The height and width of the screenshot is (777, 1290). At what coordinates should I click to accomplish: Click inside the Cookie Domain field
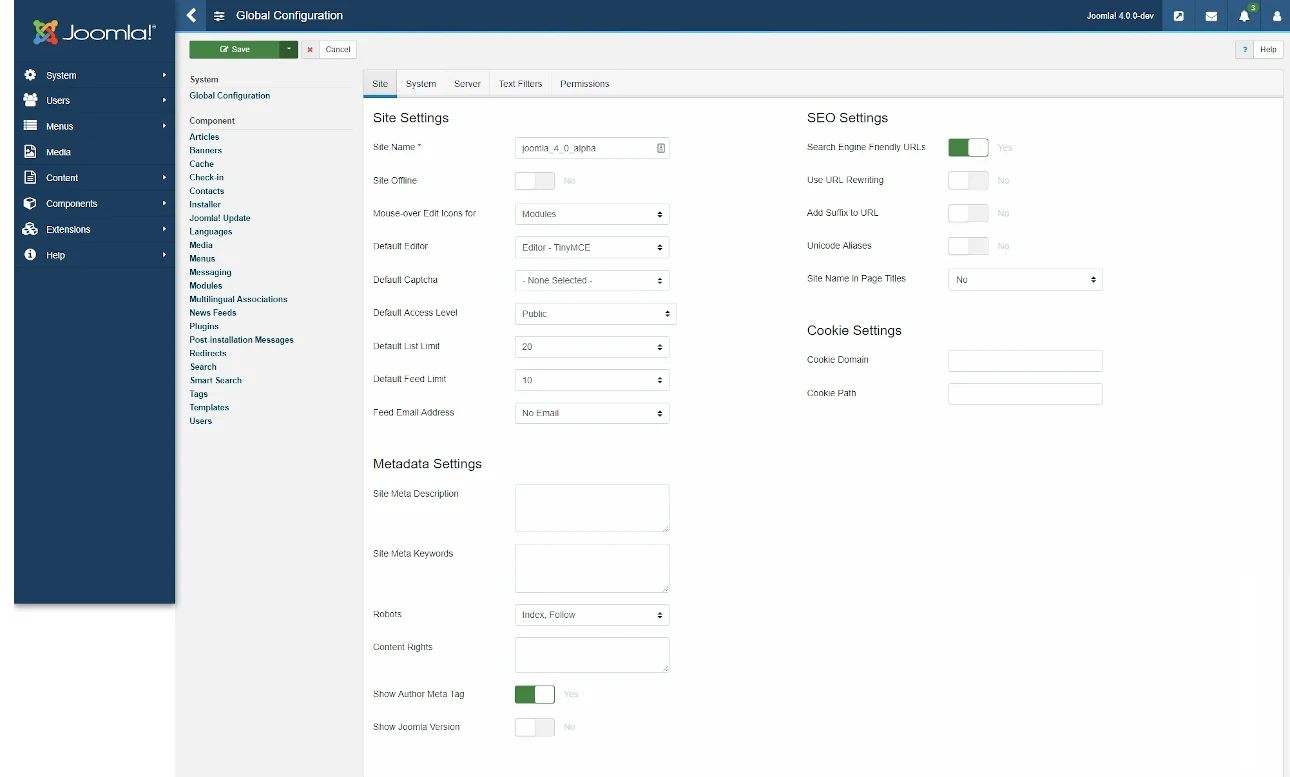point(1024,360)
